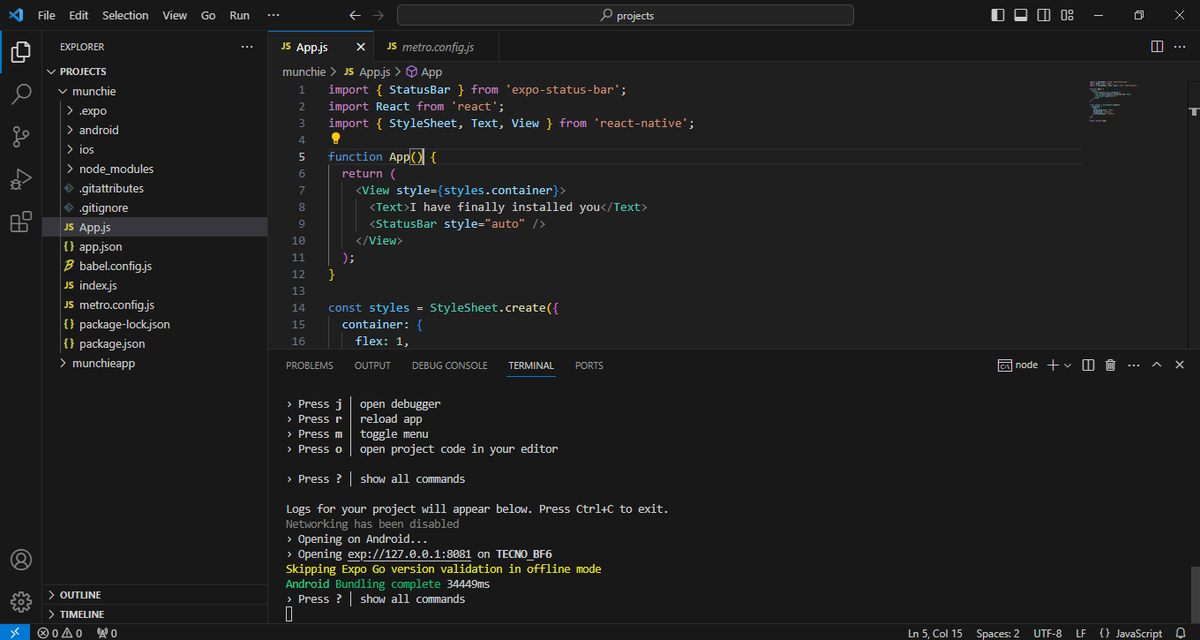Change encoding via UTF-8

click(1047, 633)
